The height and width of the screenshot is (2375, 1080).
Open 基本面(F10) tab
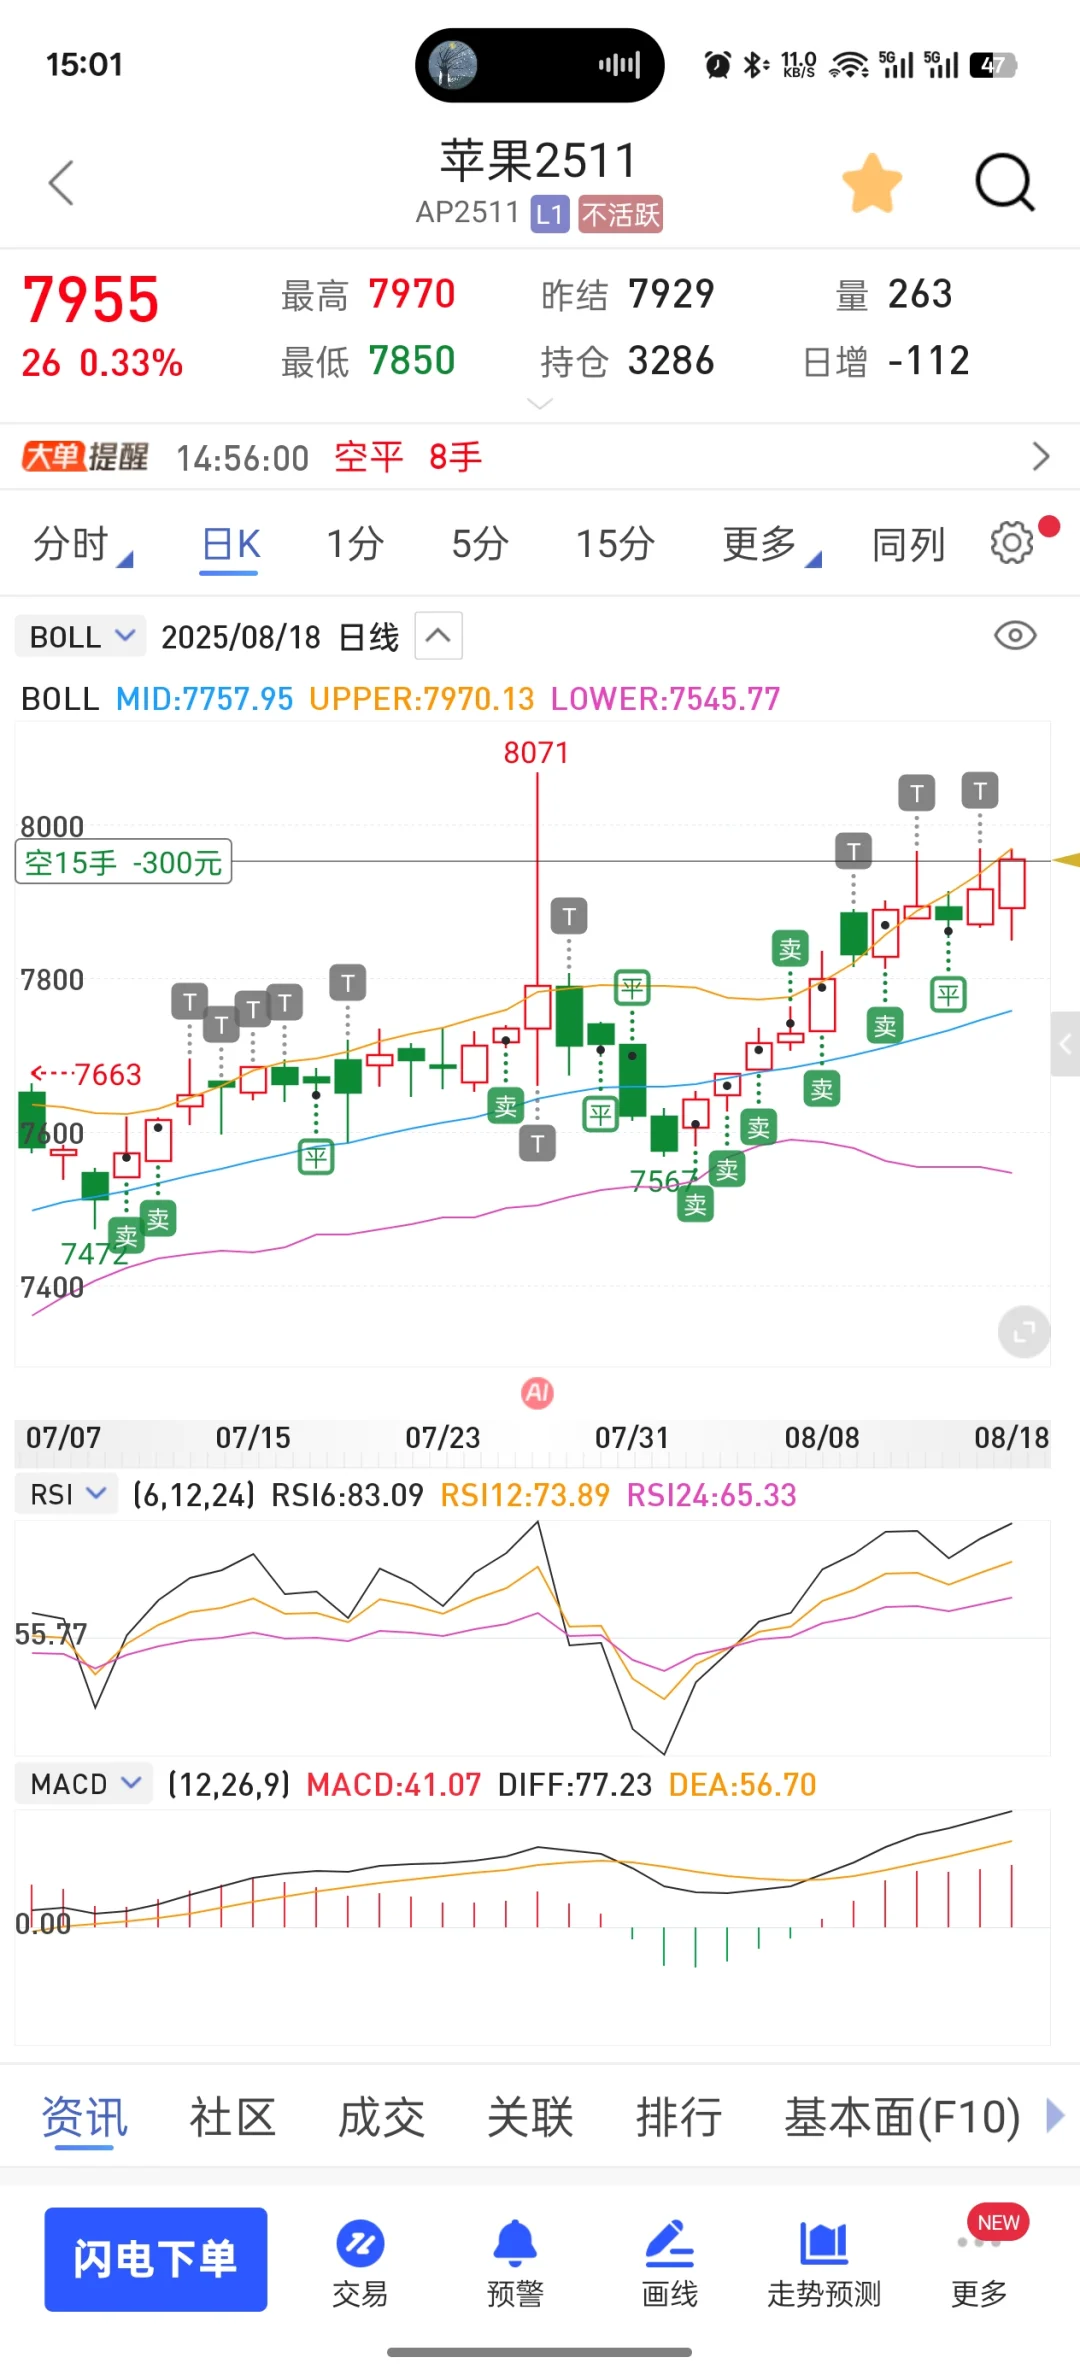tap(902, 2117)
